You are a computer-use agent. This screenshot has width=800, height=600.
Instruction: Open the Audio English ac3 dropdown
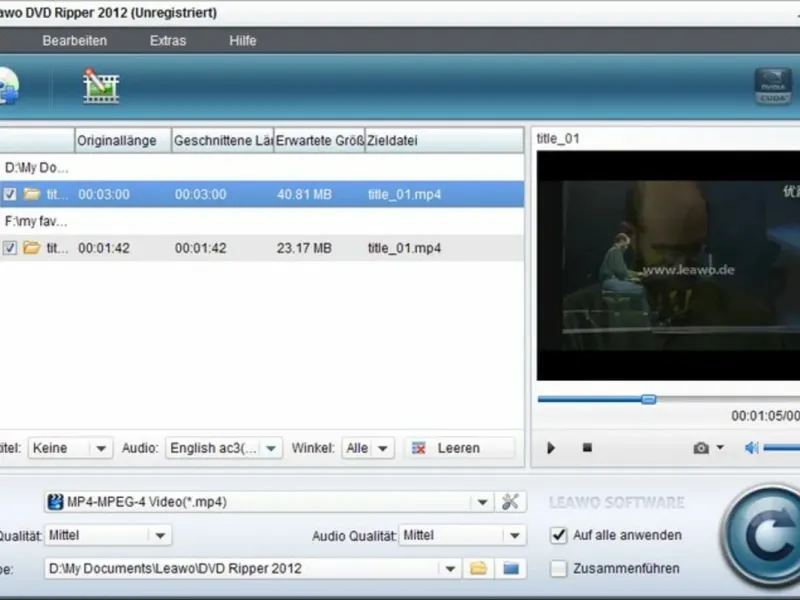pyautogui.click(x=223, y=448)
